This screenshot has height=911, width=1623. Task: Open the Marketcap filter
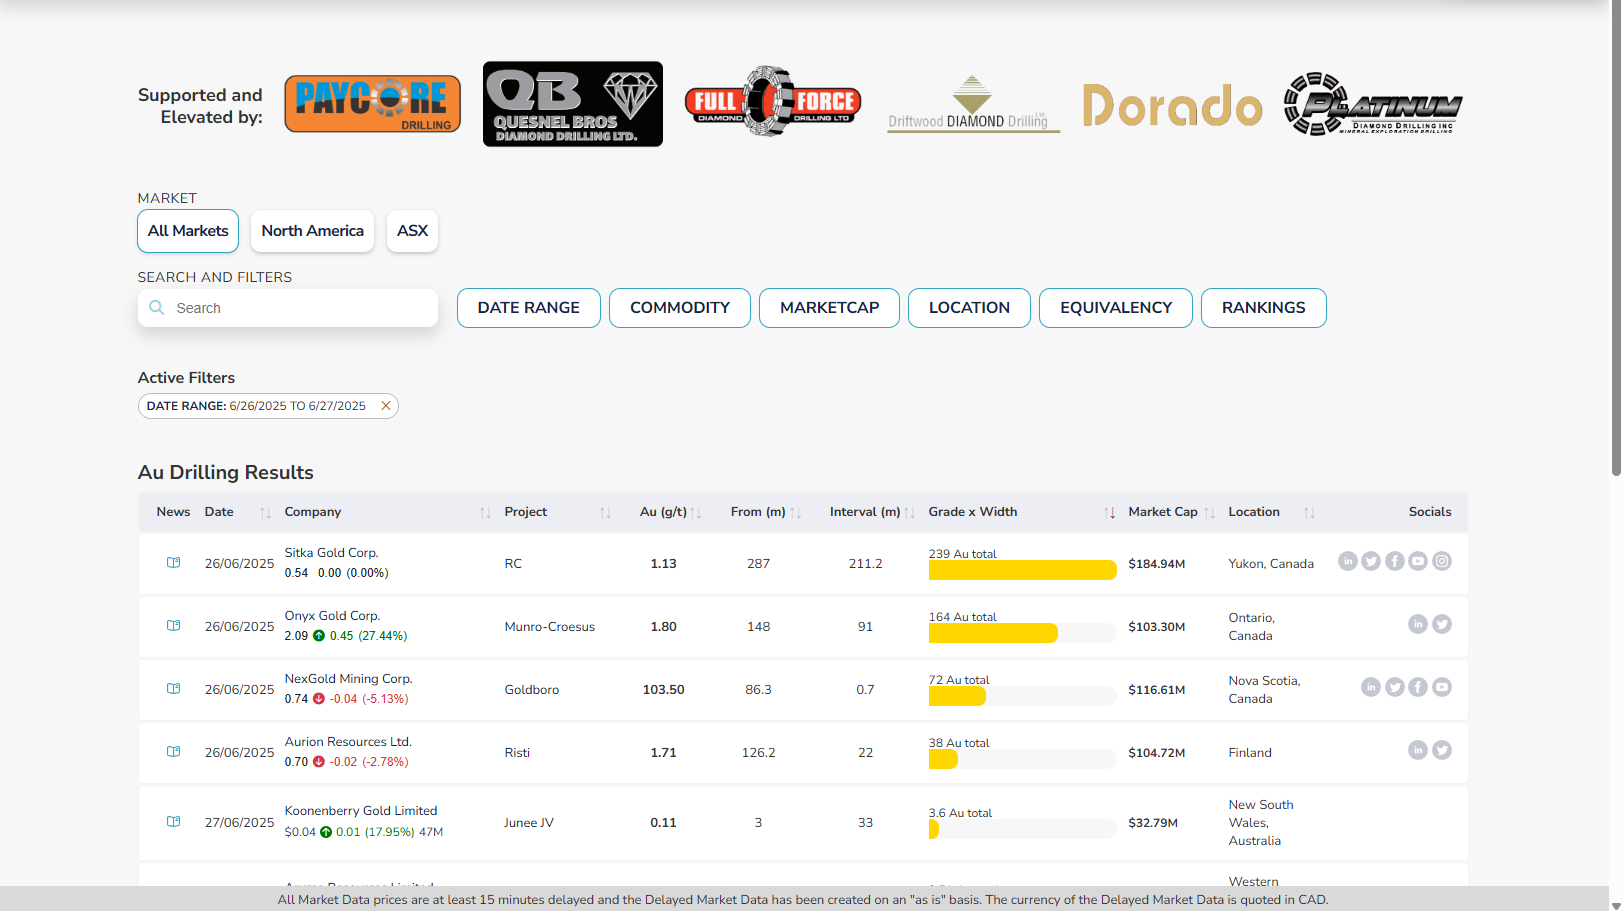point(830,308)
